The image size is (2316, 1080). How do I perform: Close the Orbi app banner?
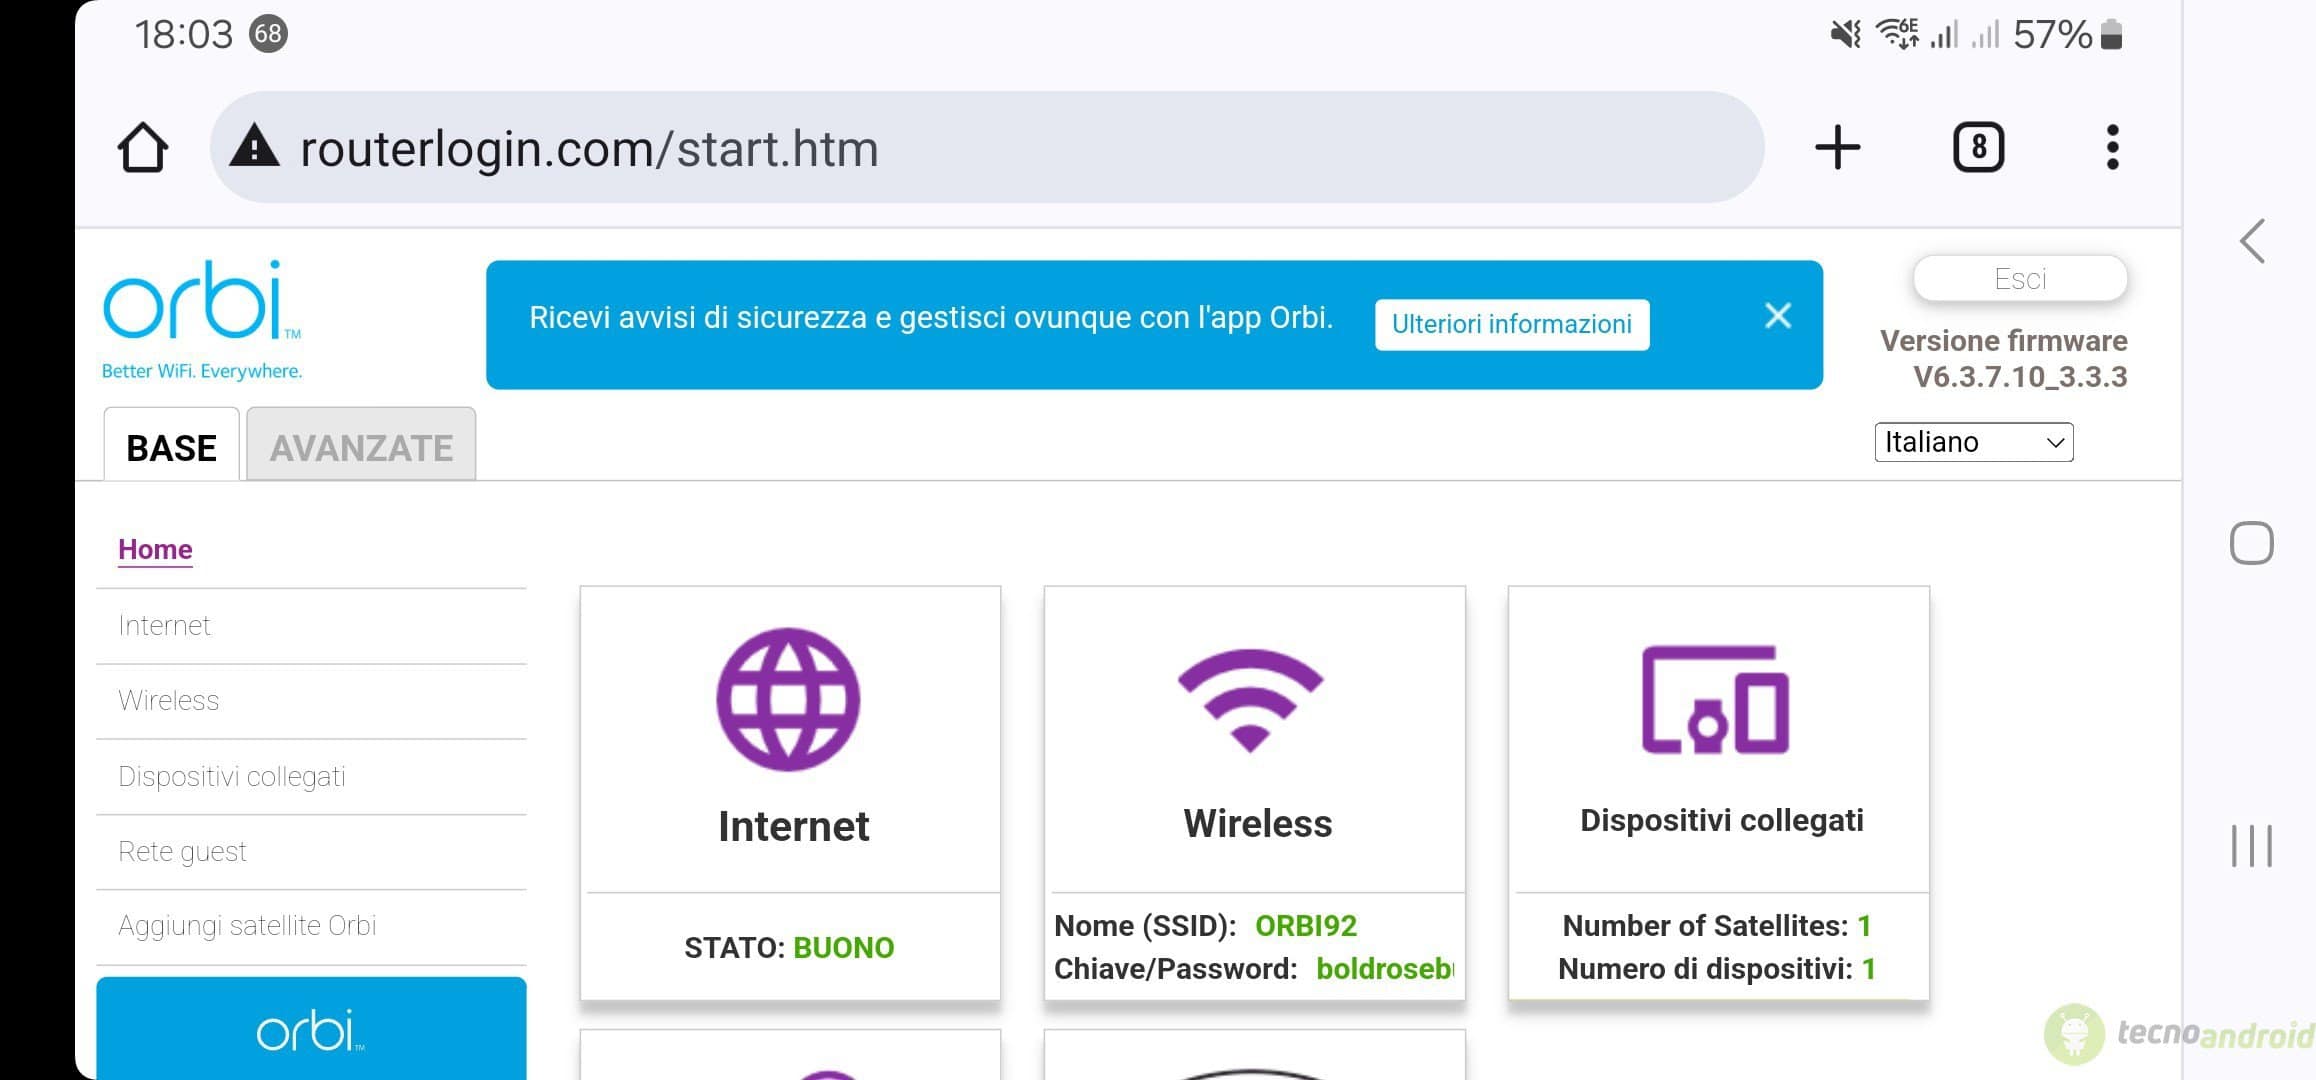(1777, 316)
